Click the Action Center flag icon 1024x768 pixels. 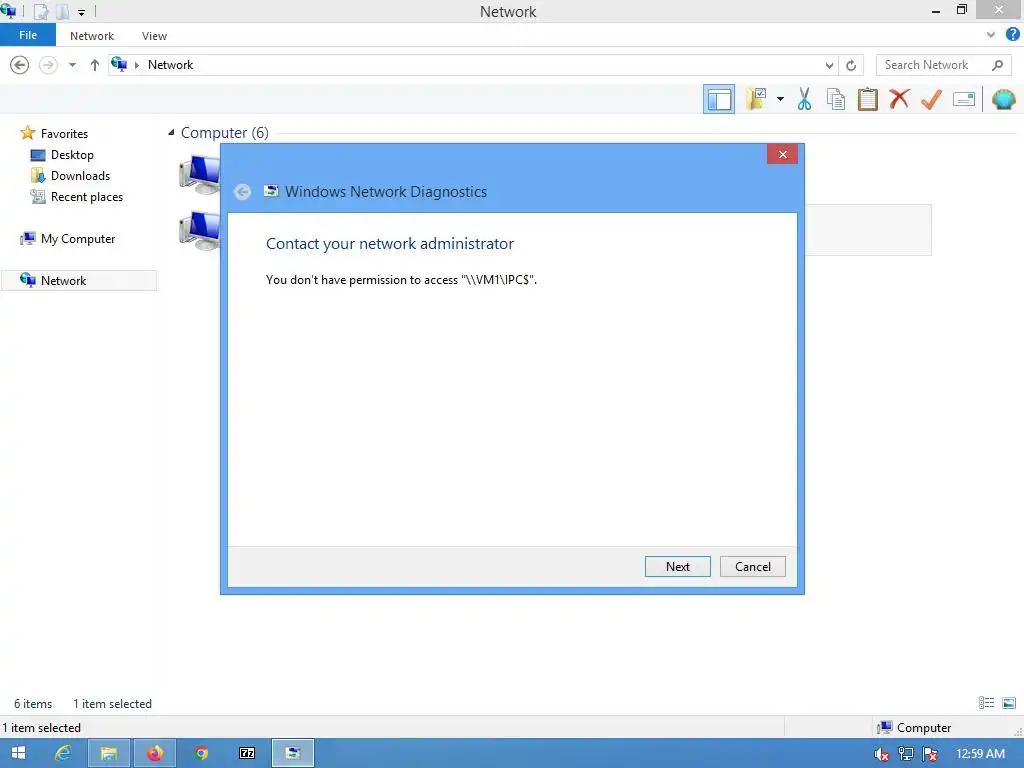pyautogui.click(x=930, y=754)
